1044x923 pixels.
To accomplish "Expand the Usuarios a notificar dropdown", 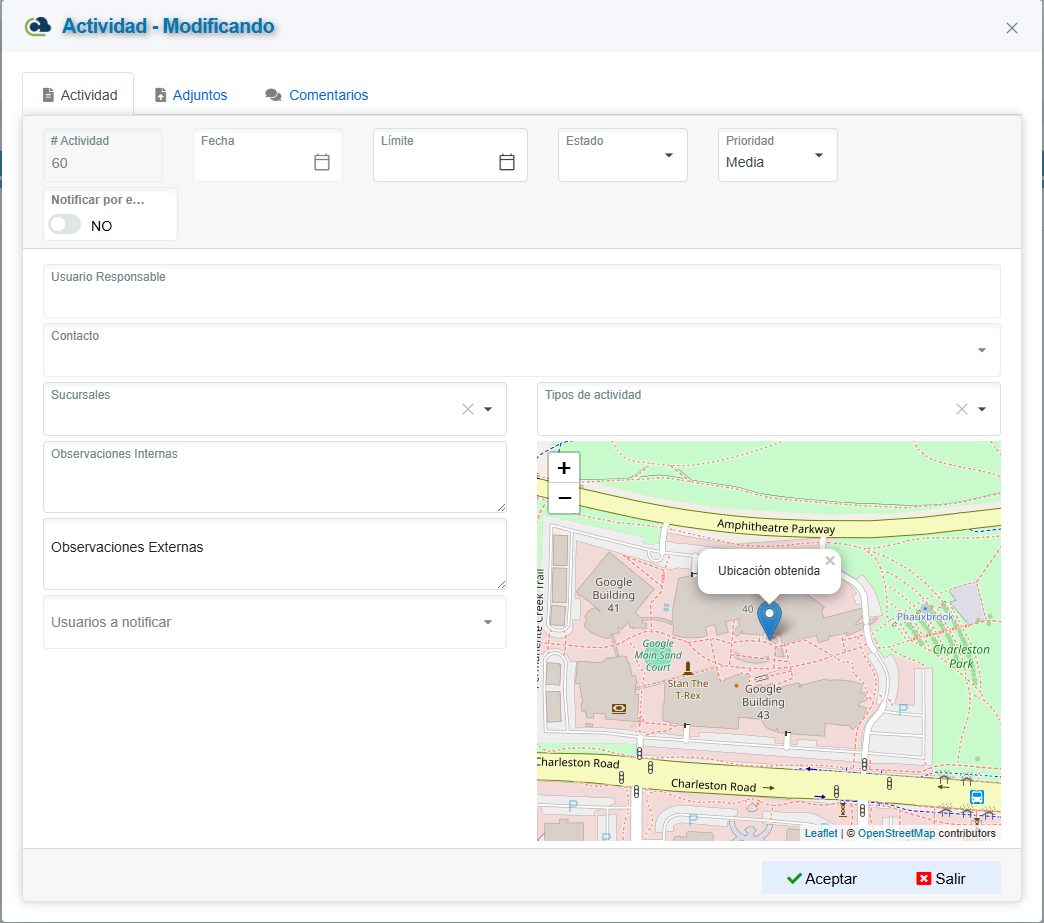I will point(487,622).
